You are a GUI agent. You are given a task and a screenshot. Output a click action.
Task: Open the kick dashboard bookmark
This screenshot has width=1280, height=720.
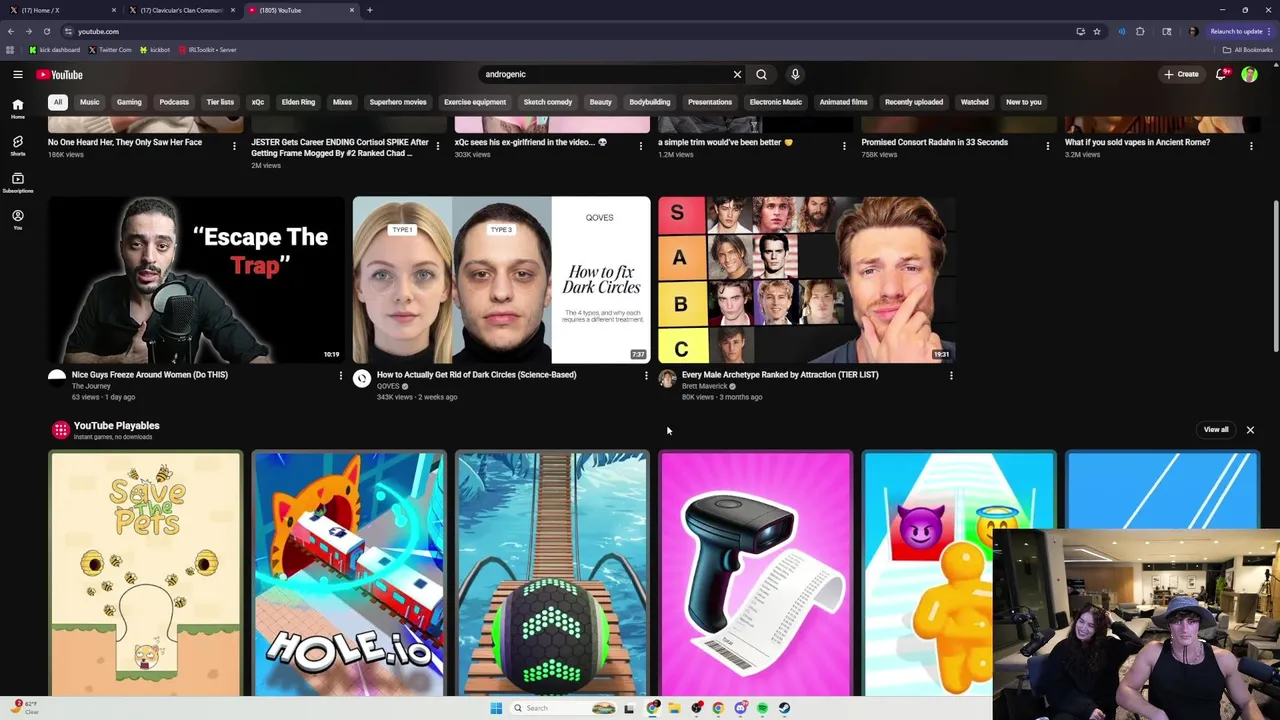click(x=55, y=49)
